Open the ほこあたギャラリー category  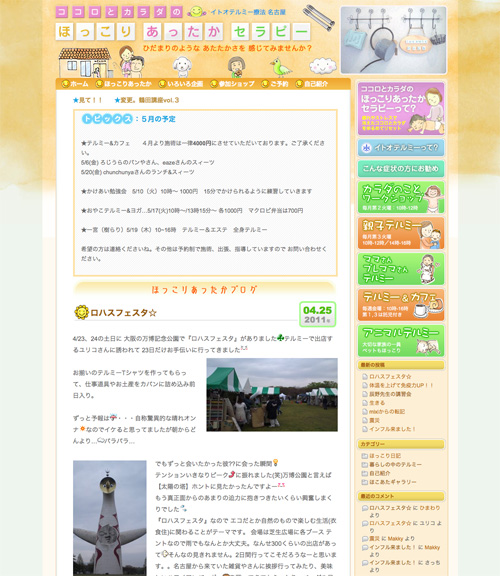pos(393,482)
